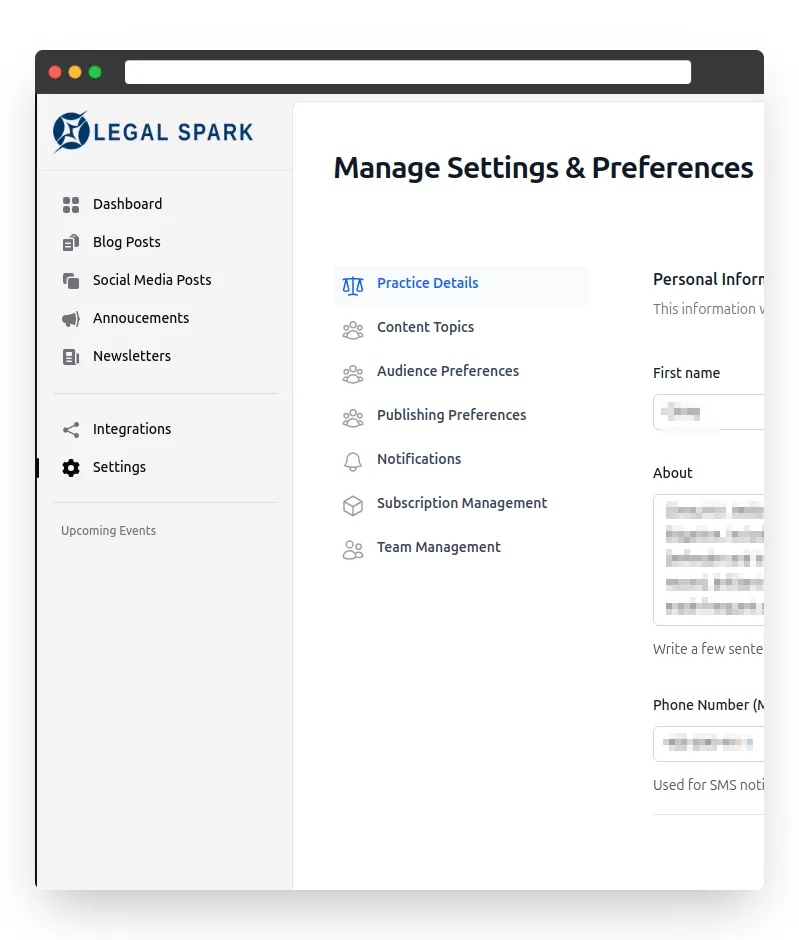Click into the First name field
799x940 pixels.
coord(708,412)
